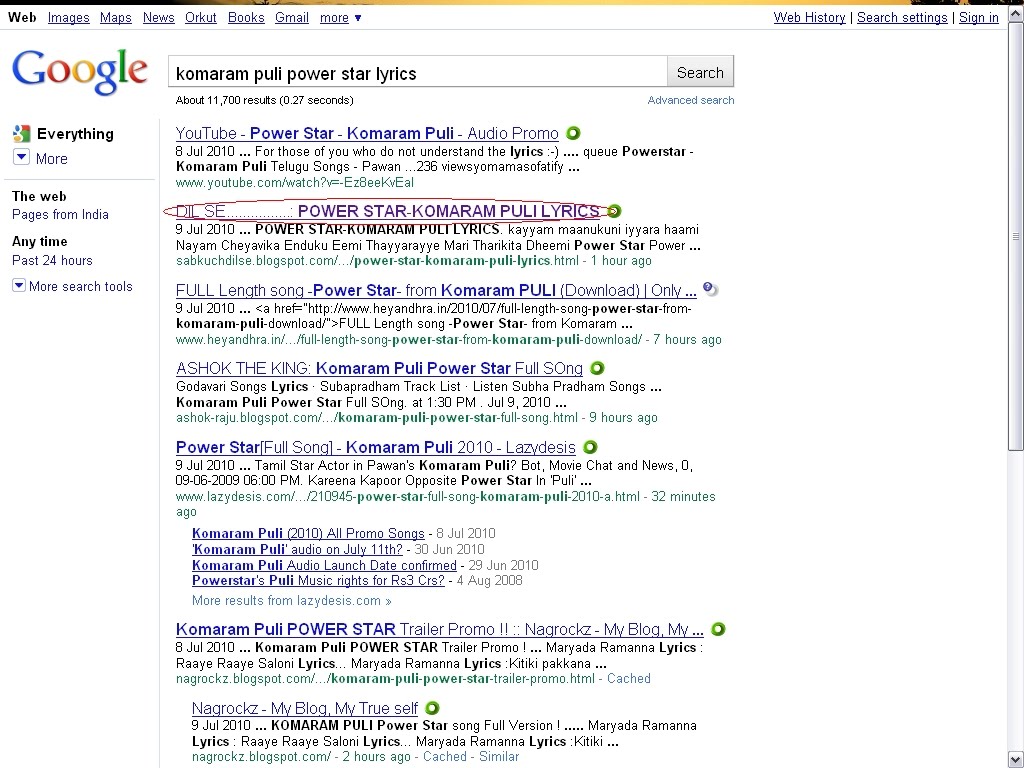Click the vertical scrollbar thumb
Viewport: 1024px width, 768px height.
1016,236
